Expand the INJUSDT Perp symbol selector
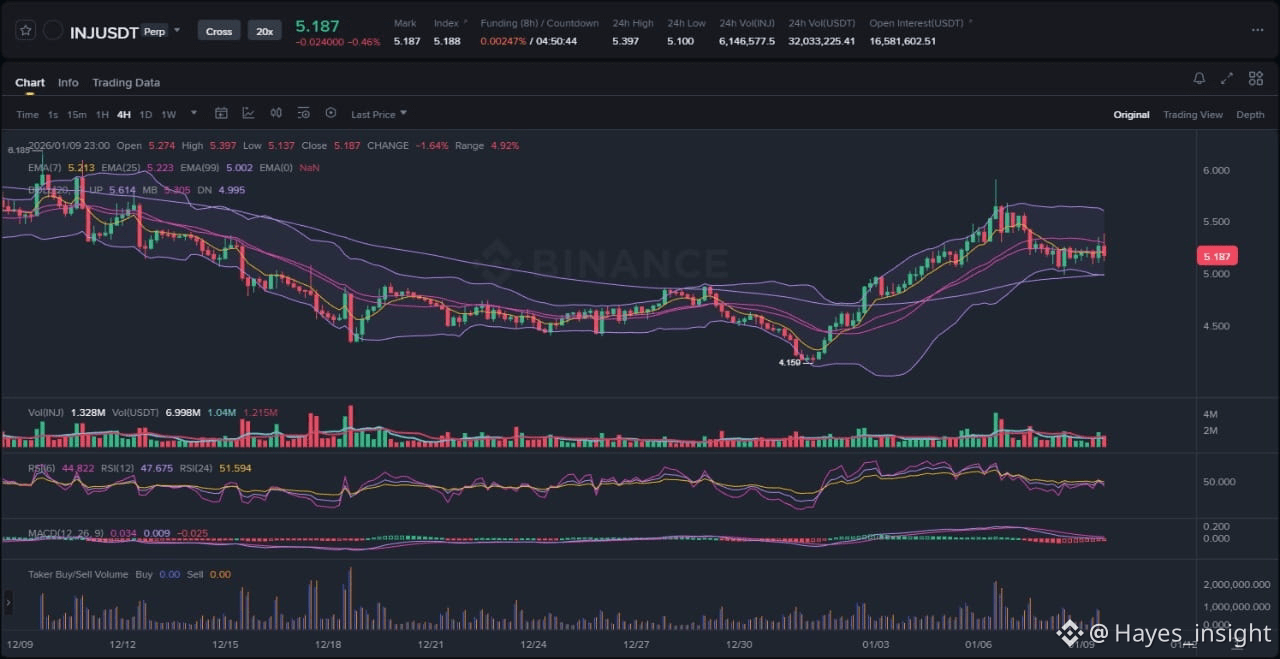 tap(177, 30)
